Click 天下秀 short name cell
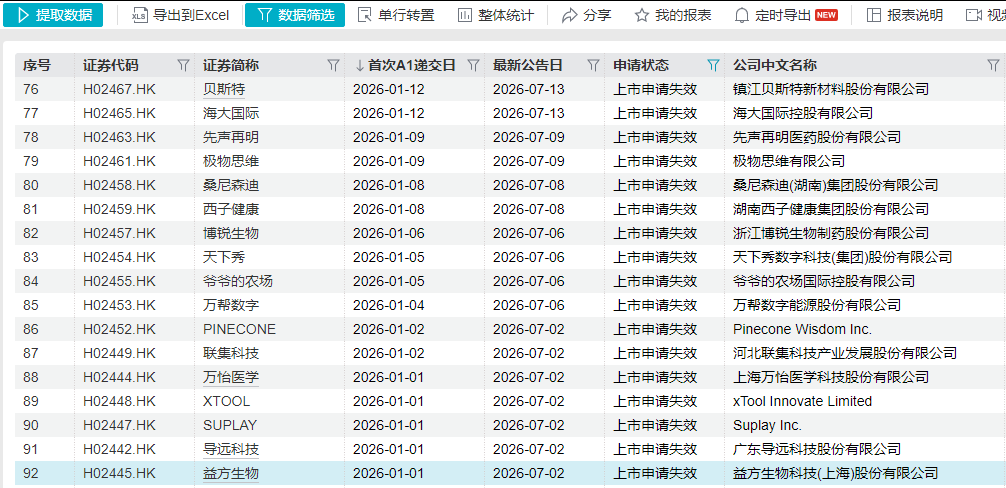Viewport: 1006px width, 488px height. click(x=224, y=257)
